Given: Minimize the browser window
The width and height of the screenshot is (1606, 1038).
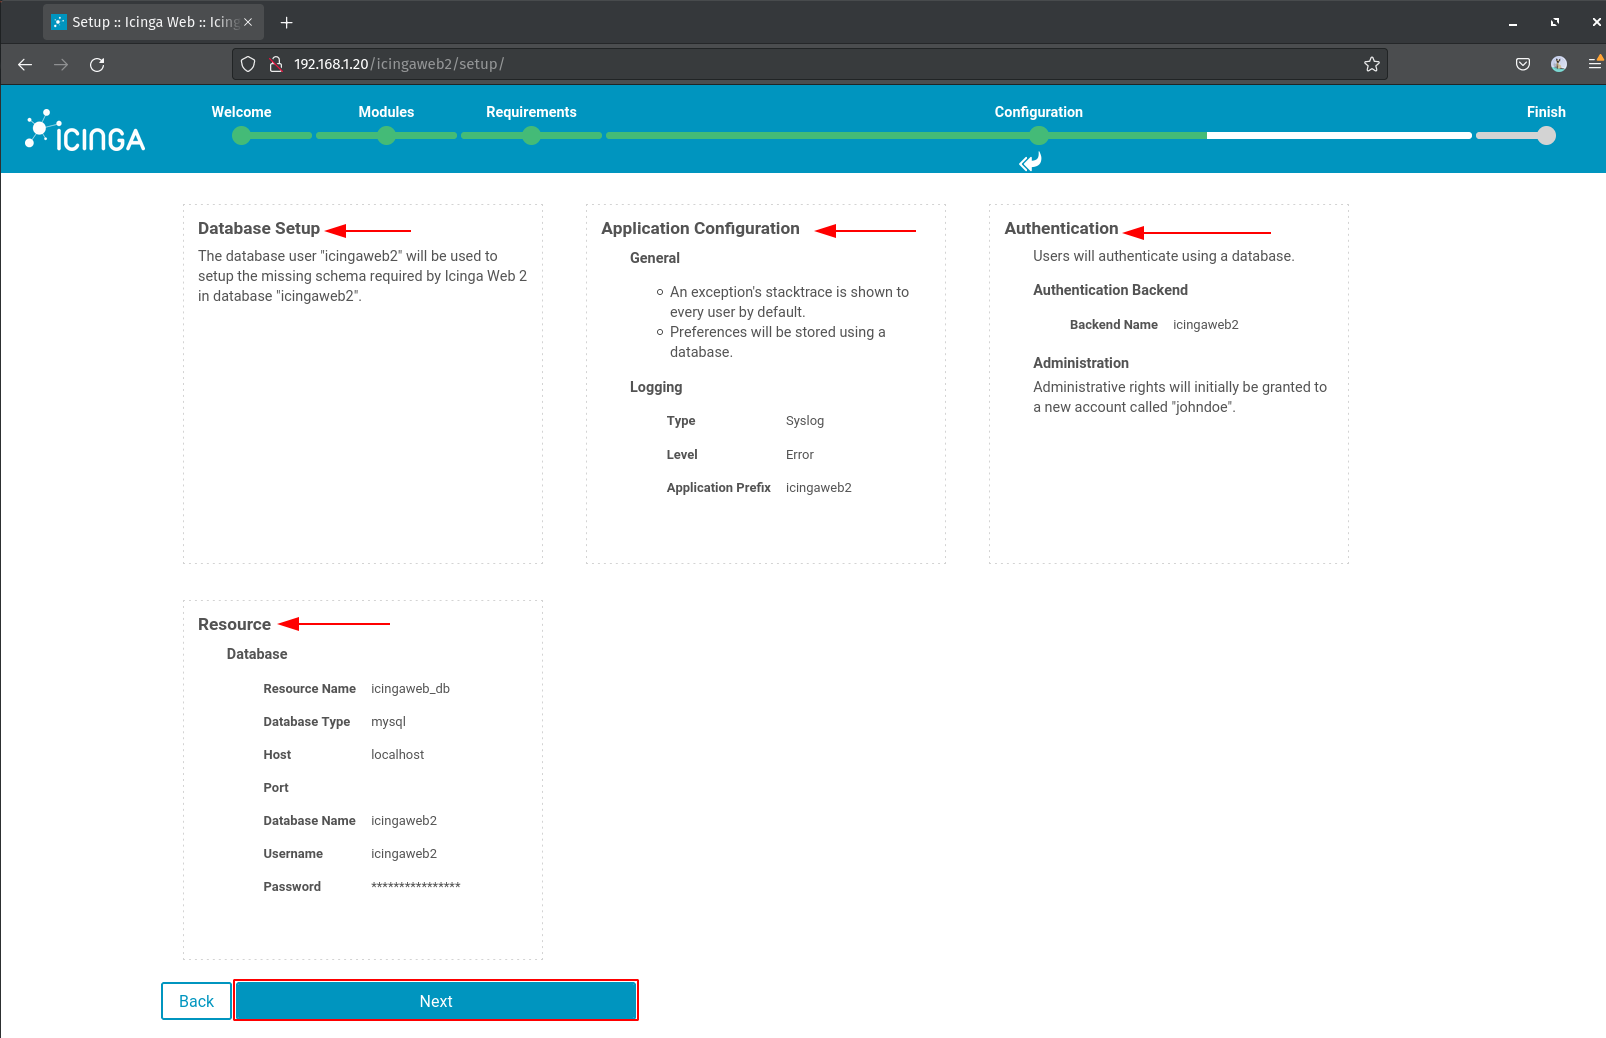Looking at the screenshot, I should pos(1513,22).
